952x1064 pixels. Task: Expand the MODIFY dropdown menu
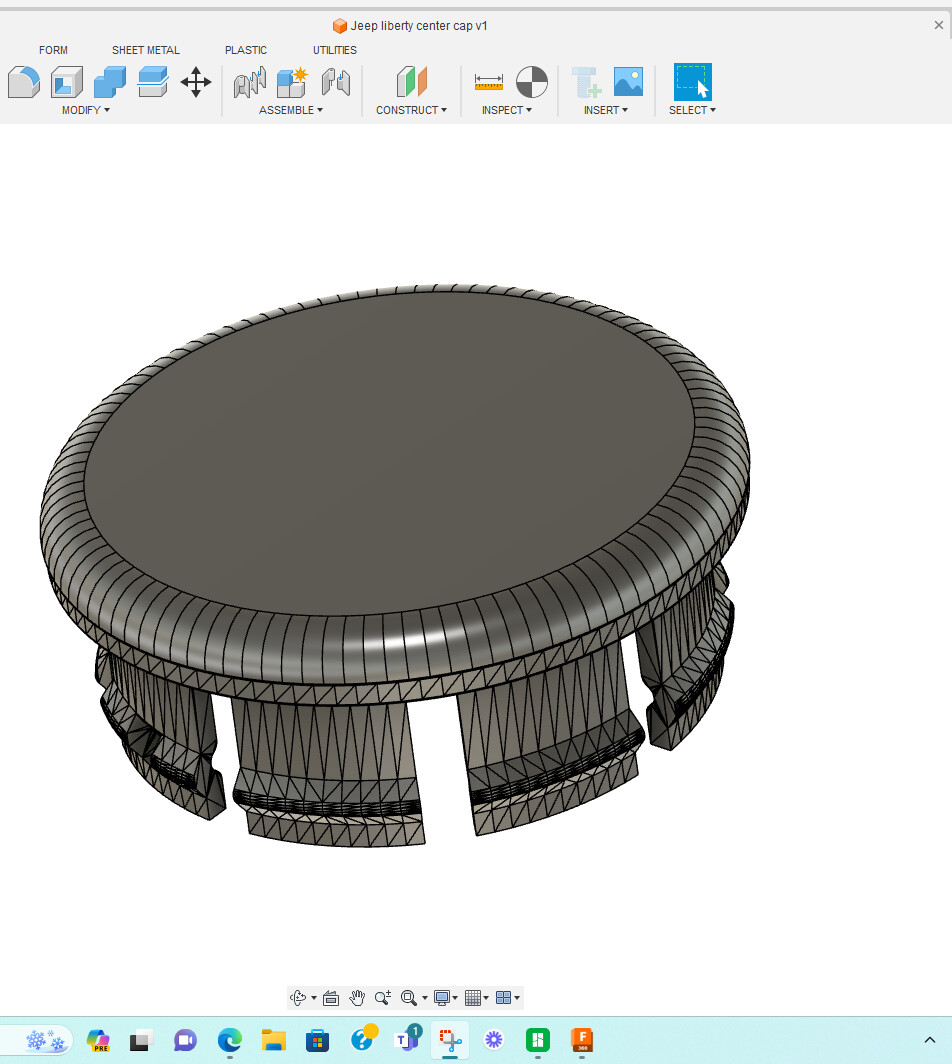tap(85, 110)
